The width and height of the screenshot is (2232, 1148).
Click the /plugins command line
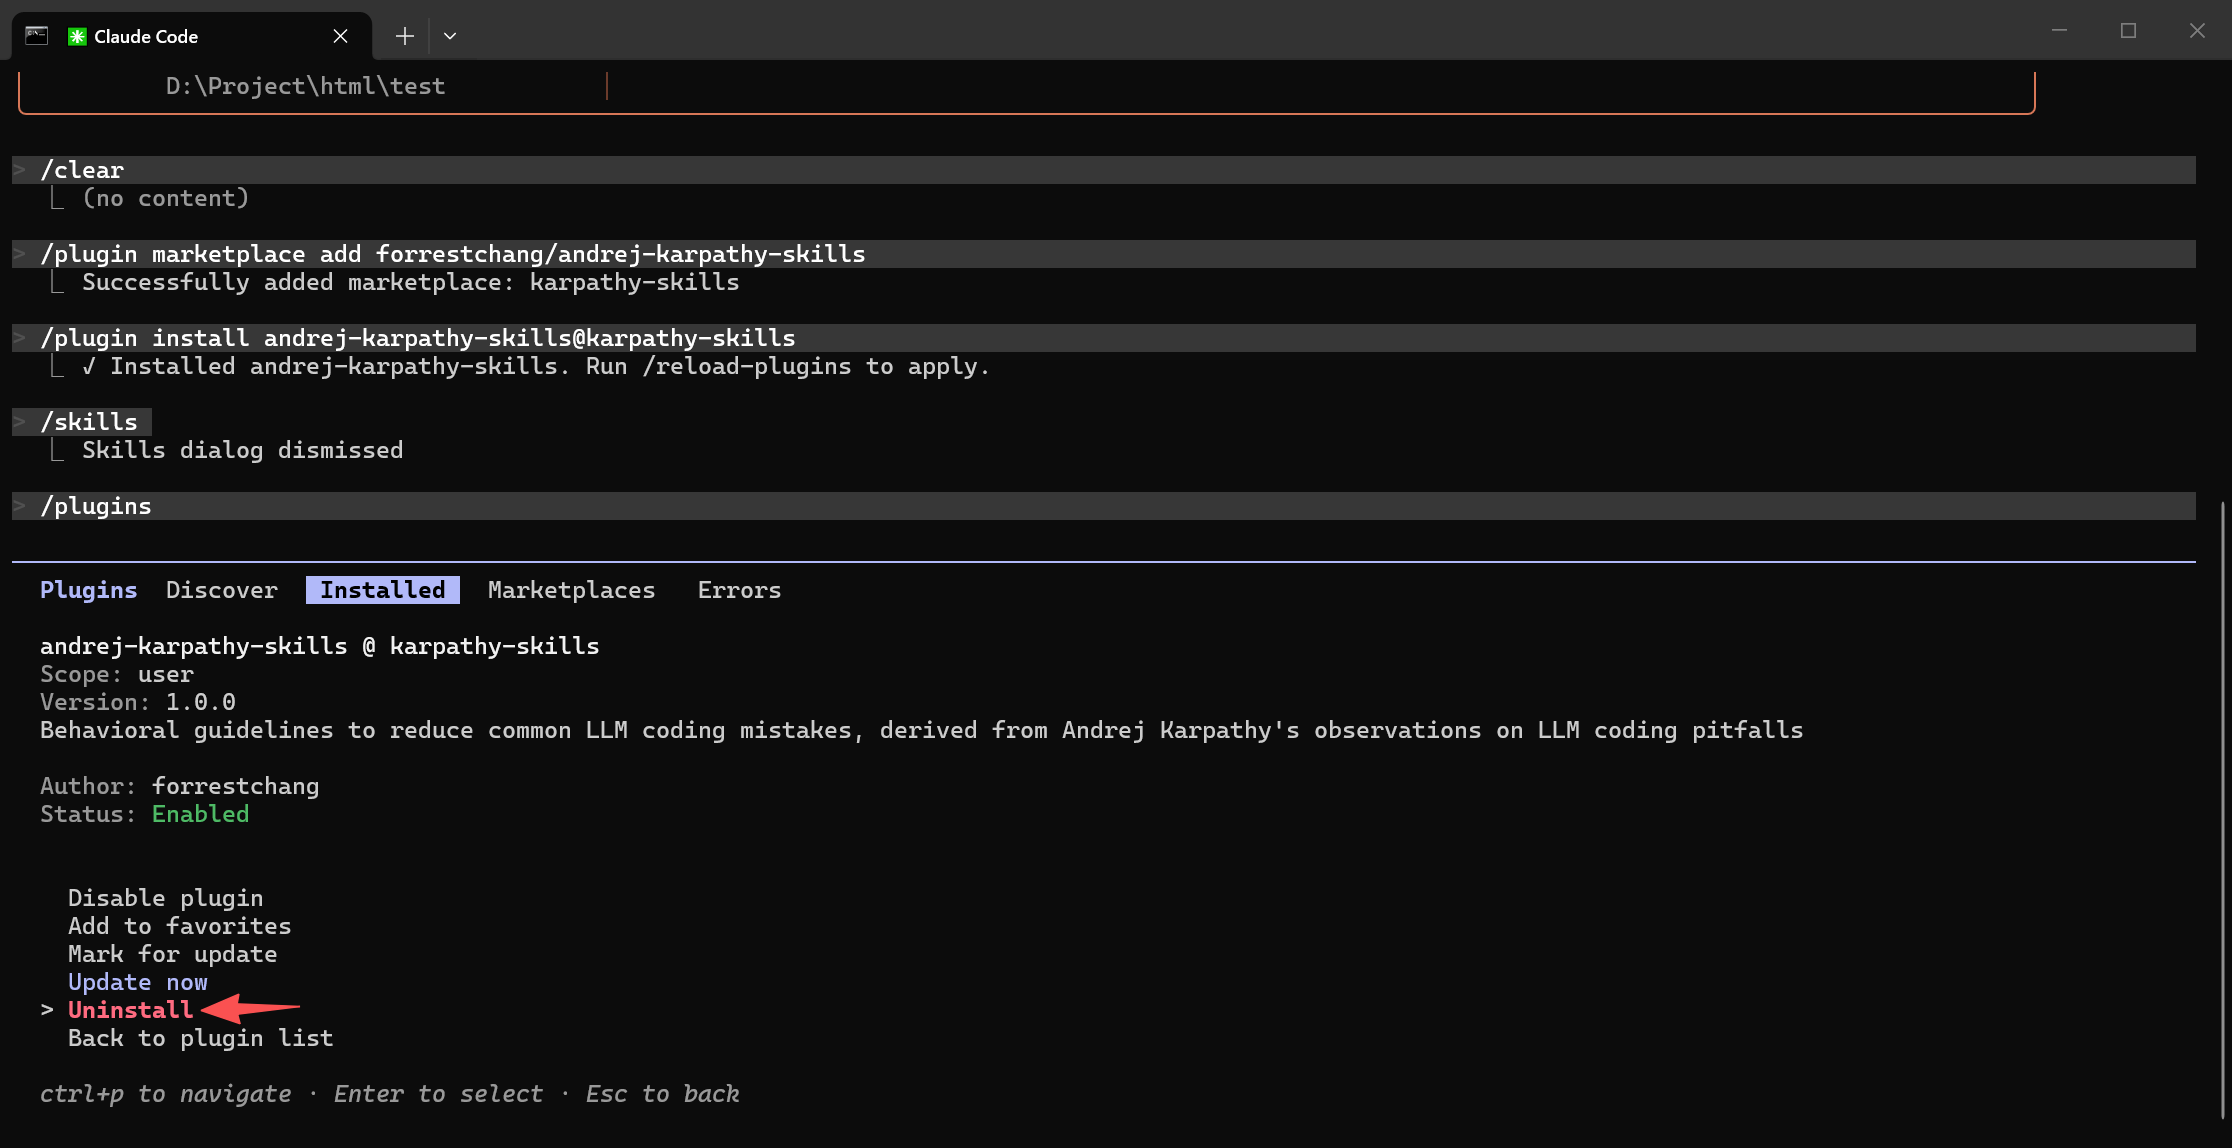(1104, 506)
